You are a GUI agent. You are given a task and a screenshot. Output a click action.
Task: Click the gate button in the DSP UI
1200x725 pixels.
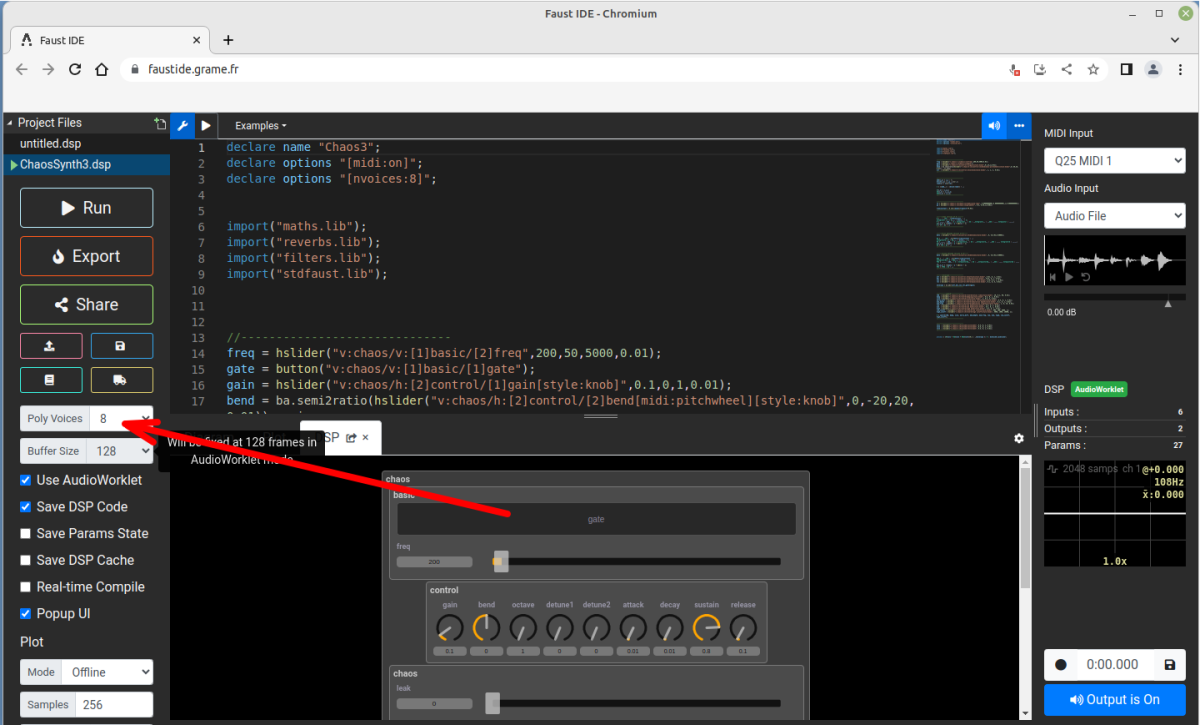pos(596,519)
